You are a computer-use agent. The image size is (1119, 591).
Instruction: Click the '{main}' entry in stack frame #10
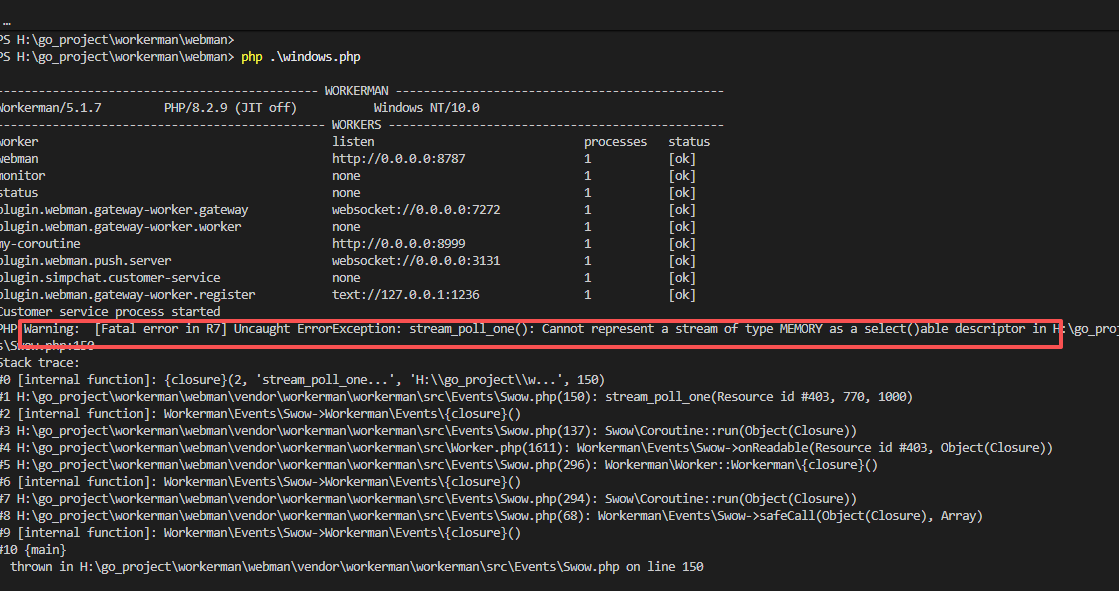coord(44,550)
